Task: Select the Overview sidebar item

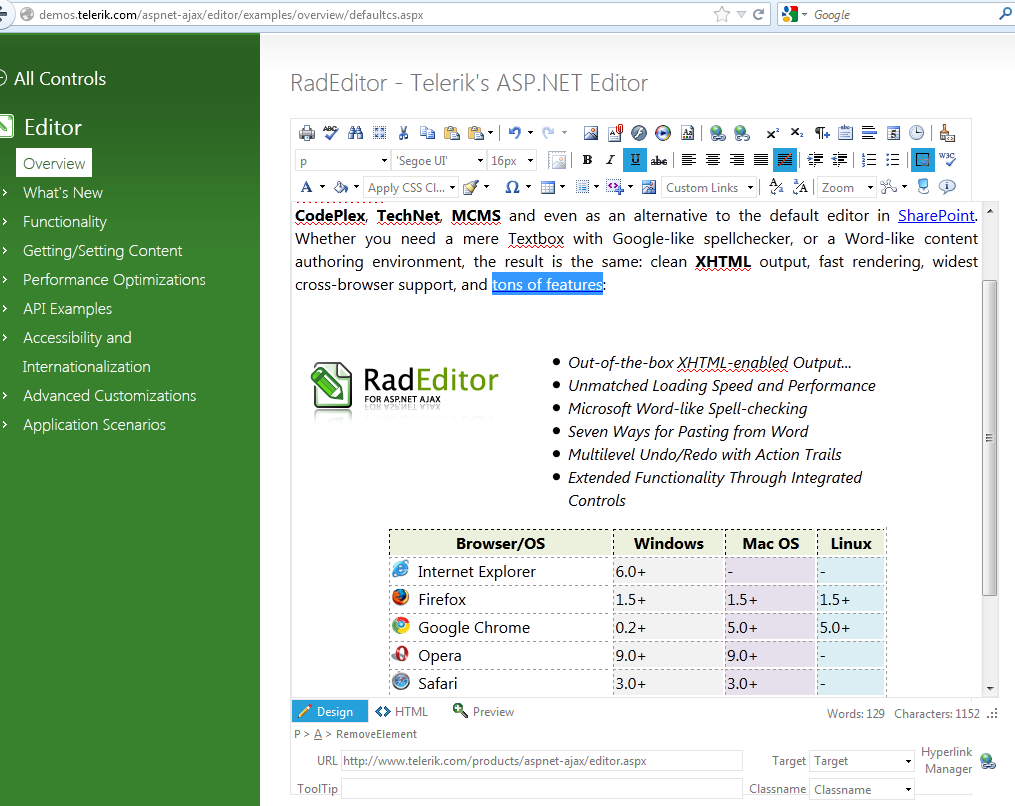Action: (54, 163)
